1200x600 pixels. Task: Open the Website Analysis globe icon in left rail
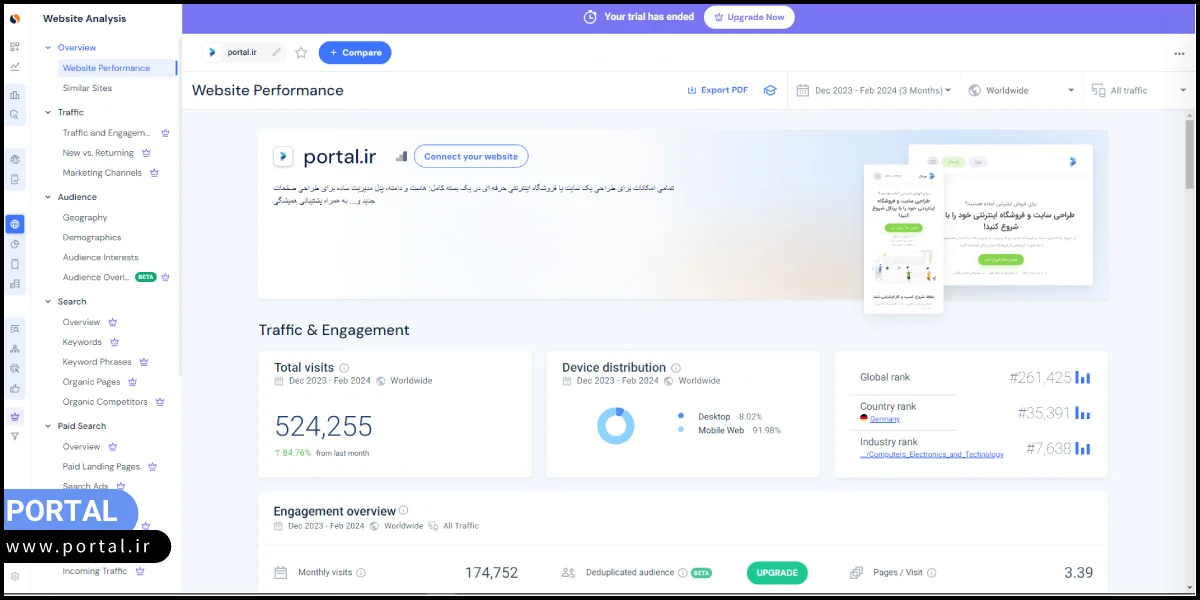pyautogui.click(x=14, y=222)
